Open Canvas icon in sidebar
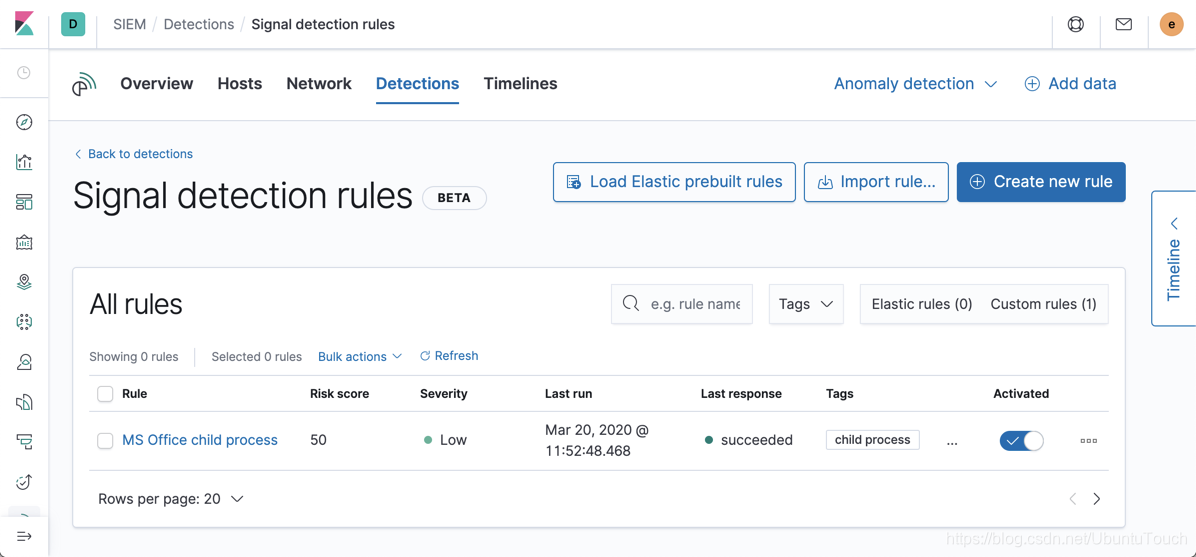1196x557 pixels. tap(24, 242)
